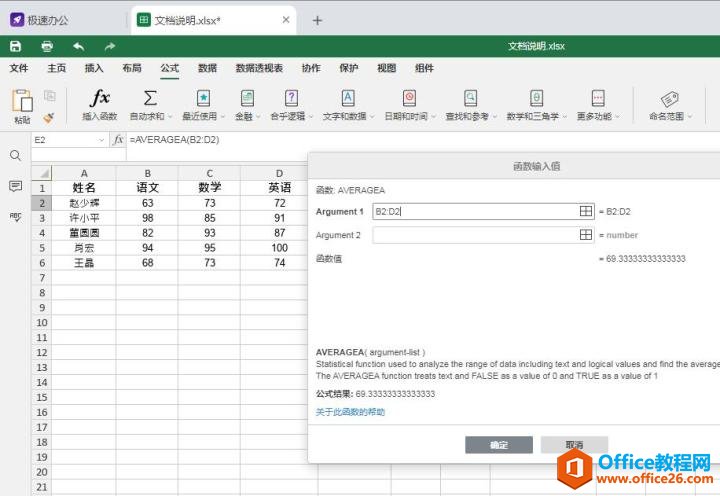The image size is (720, 496).
Task: Switch to the 保护 ribbon tab
Action: click(x=349, y=68)
